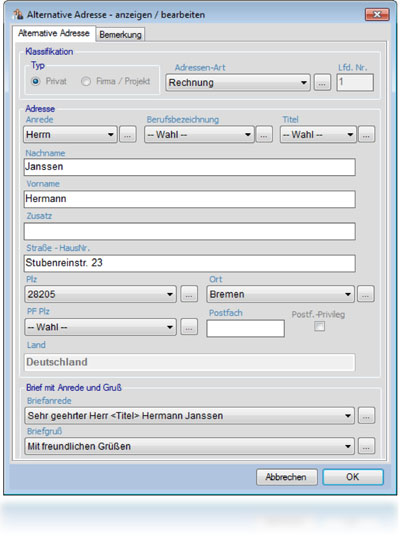Expand the Briefgruß dropdown

point(189,446)
